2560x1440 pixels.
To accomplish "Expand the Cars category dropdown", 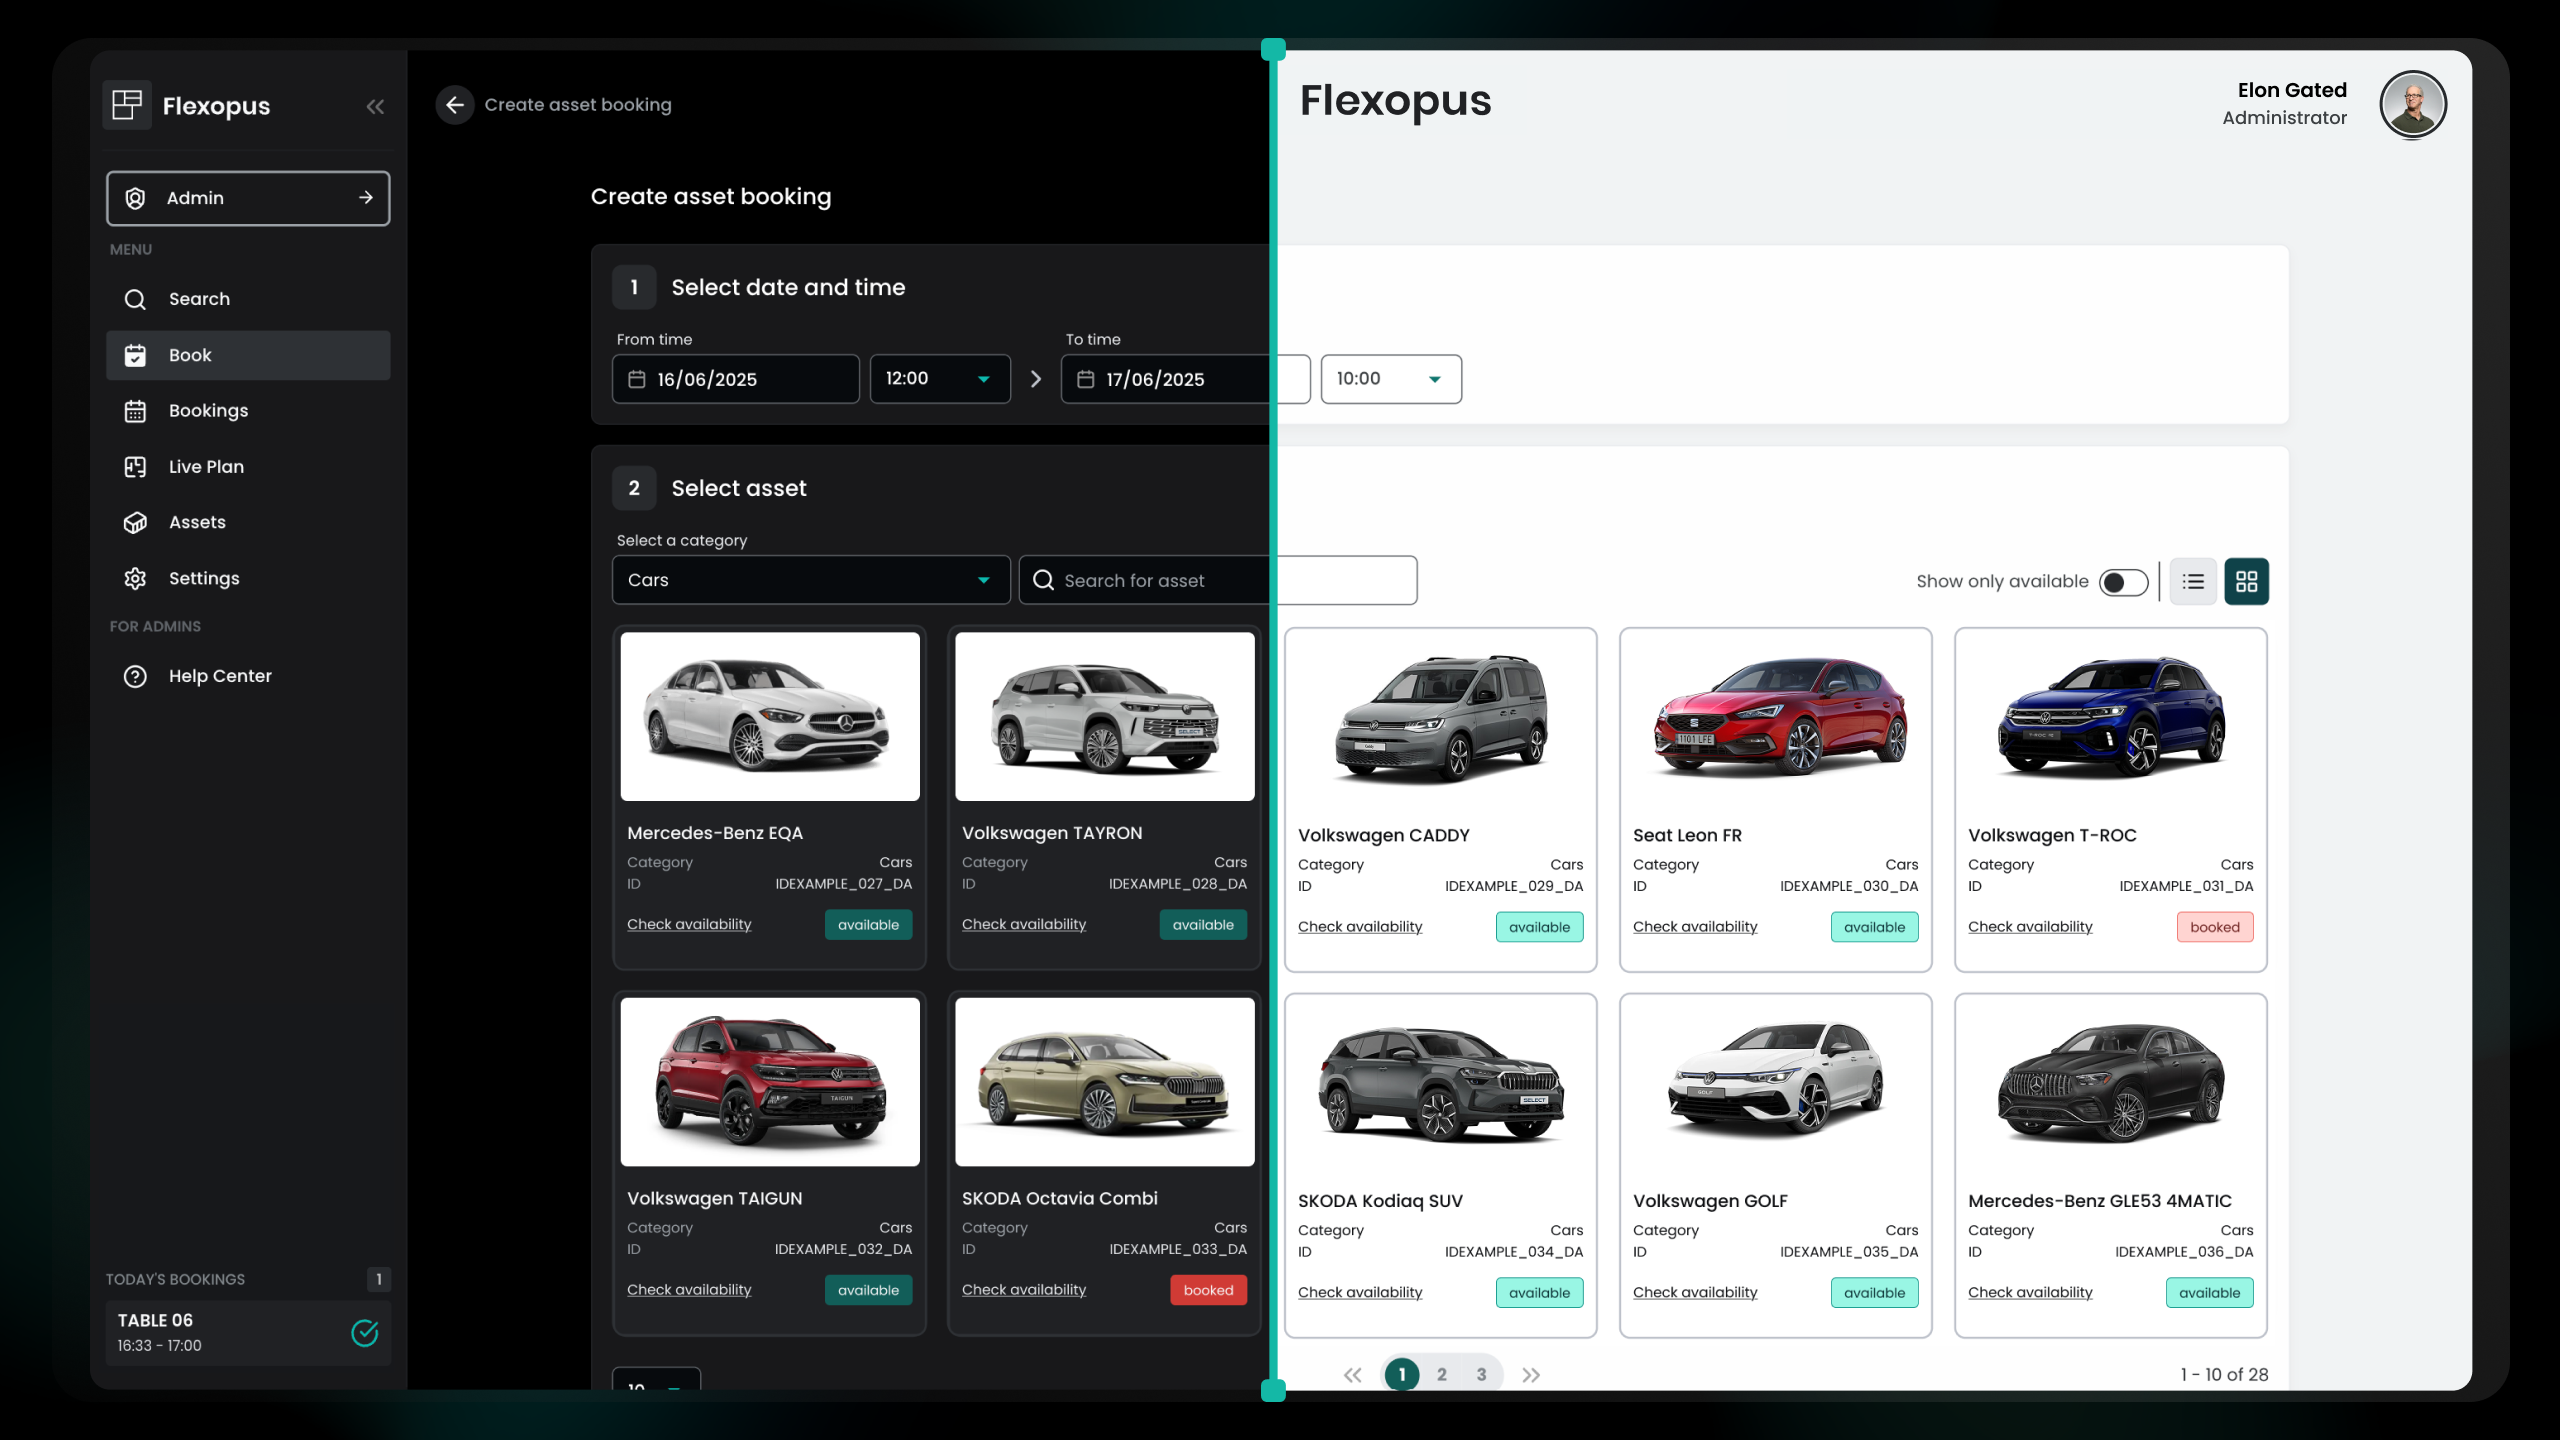I will [810, 580].
